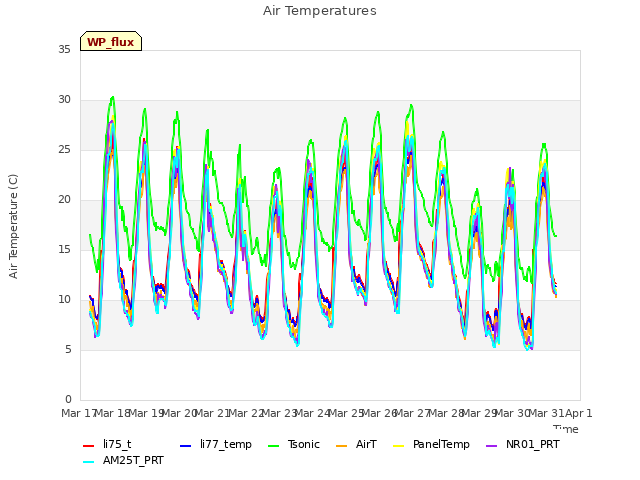Click the WP_flux annotation label
Viewport: 640px width, 480px height.
[x=111, y=42]
